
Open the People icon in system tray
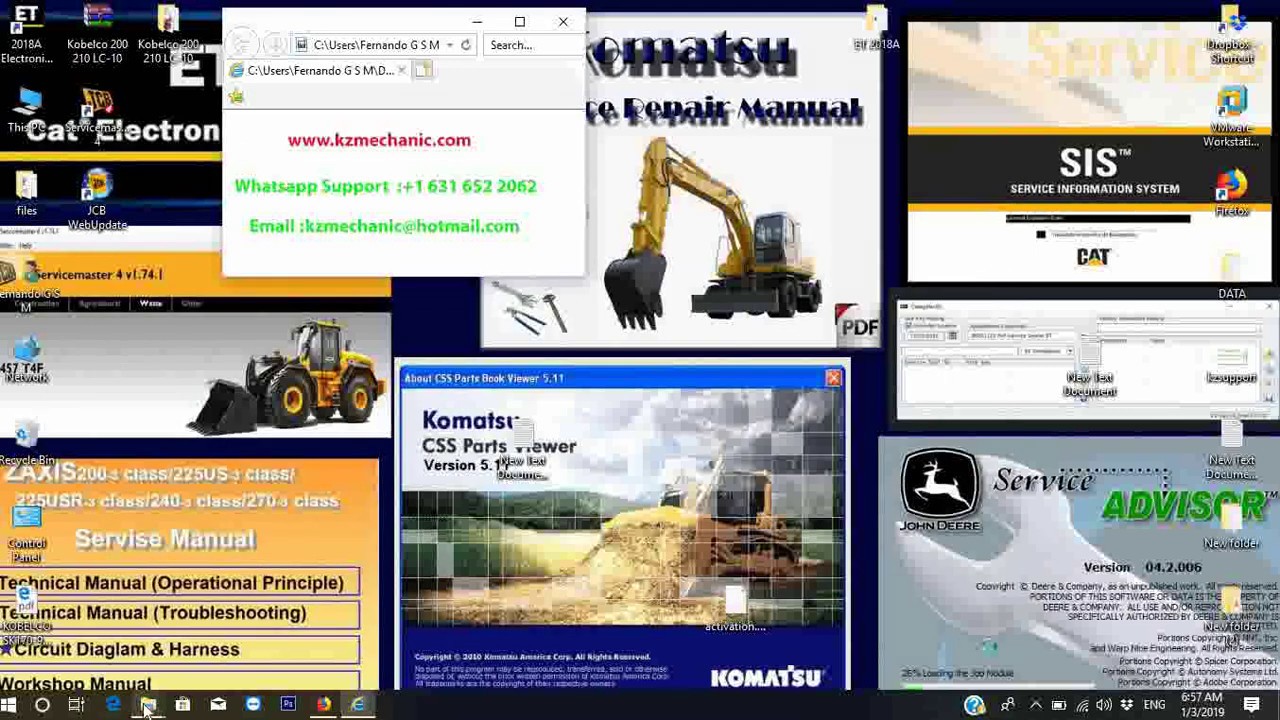pos(1008,706)
